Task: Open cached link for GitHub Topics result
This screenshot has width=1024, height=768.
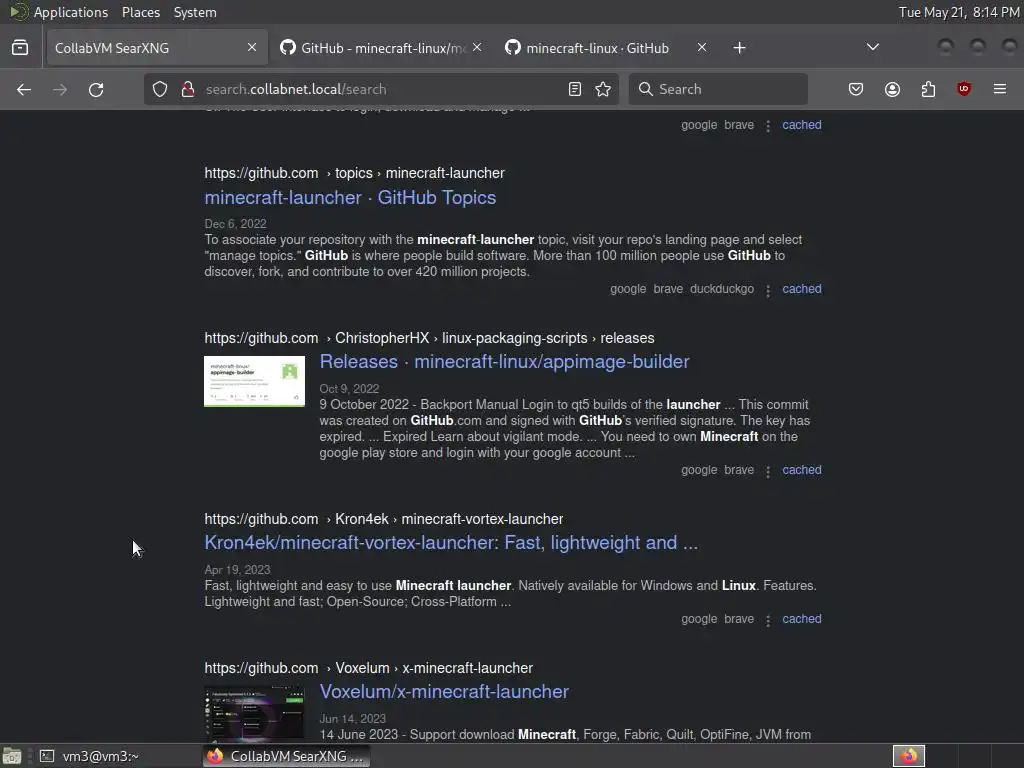Action: click(x=802, y=289)
